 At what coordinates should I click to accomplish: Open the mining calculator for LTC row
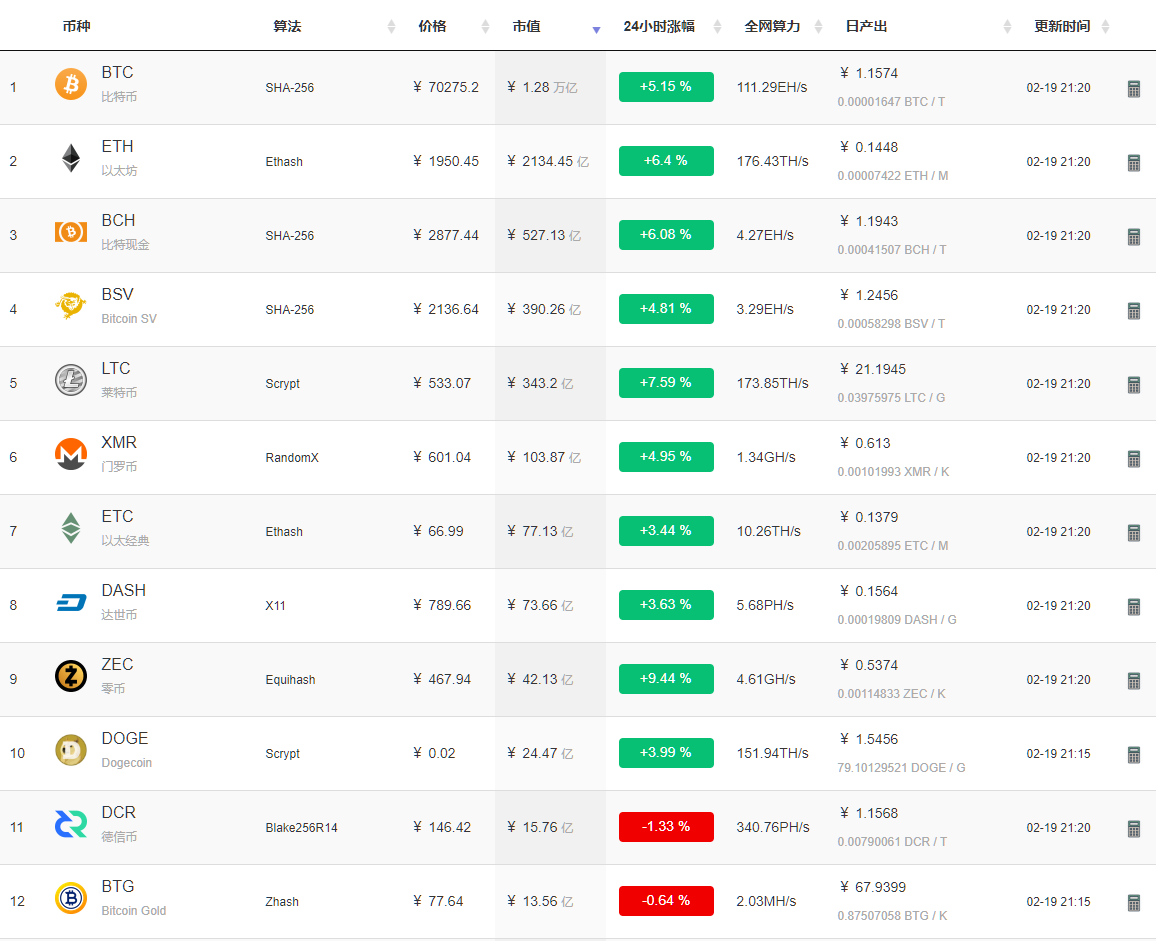click(x=1134, y=385)
